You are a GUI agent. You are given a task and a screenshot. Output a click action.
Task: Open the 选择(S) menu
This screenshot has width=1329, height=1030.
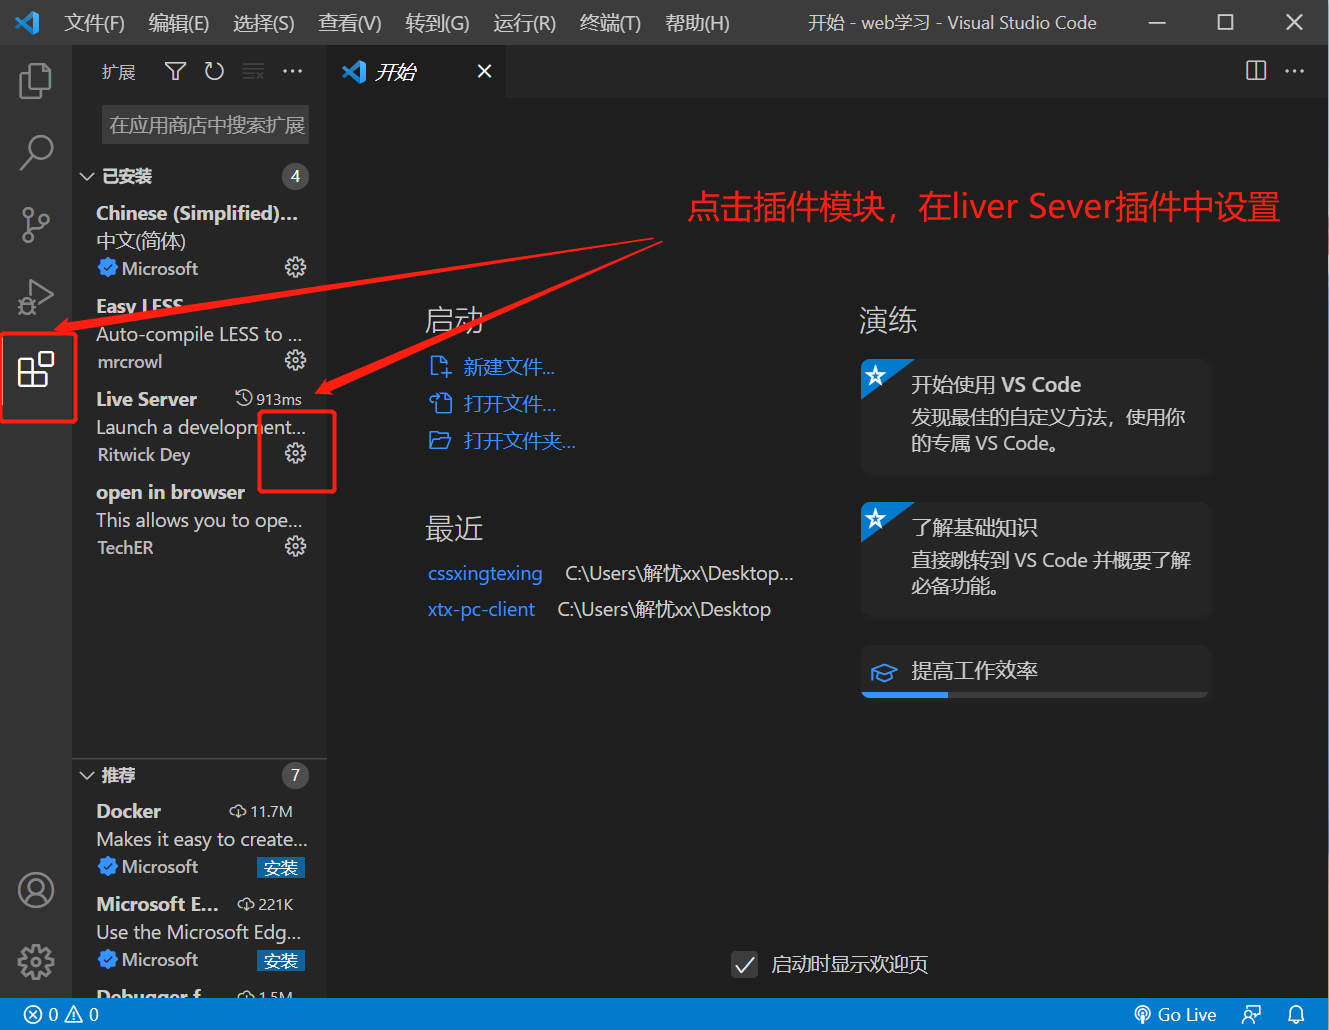[264, 23]
